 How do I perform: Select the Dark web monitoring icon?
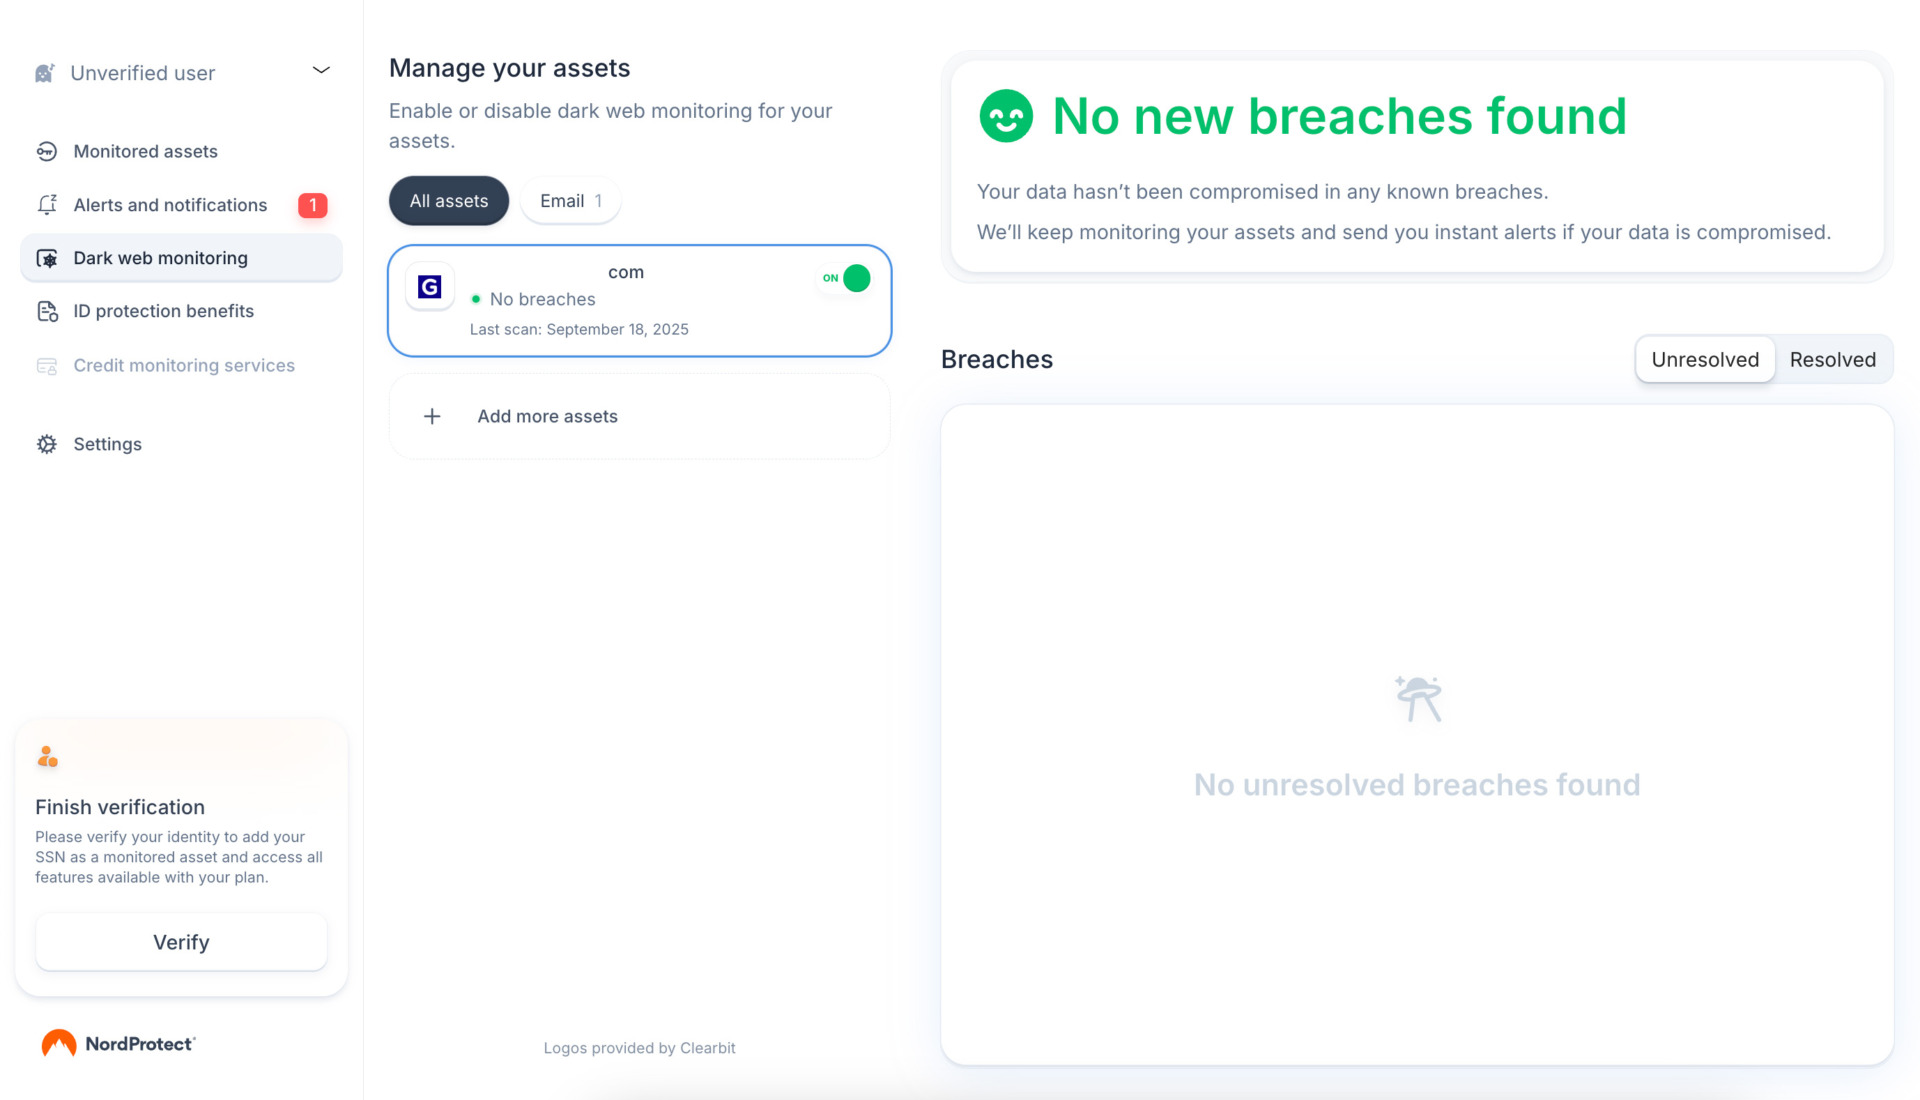[47, 257]
